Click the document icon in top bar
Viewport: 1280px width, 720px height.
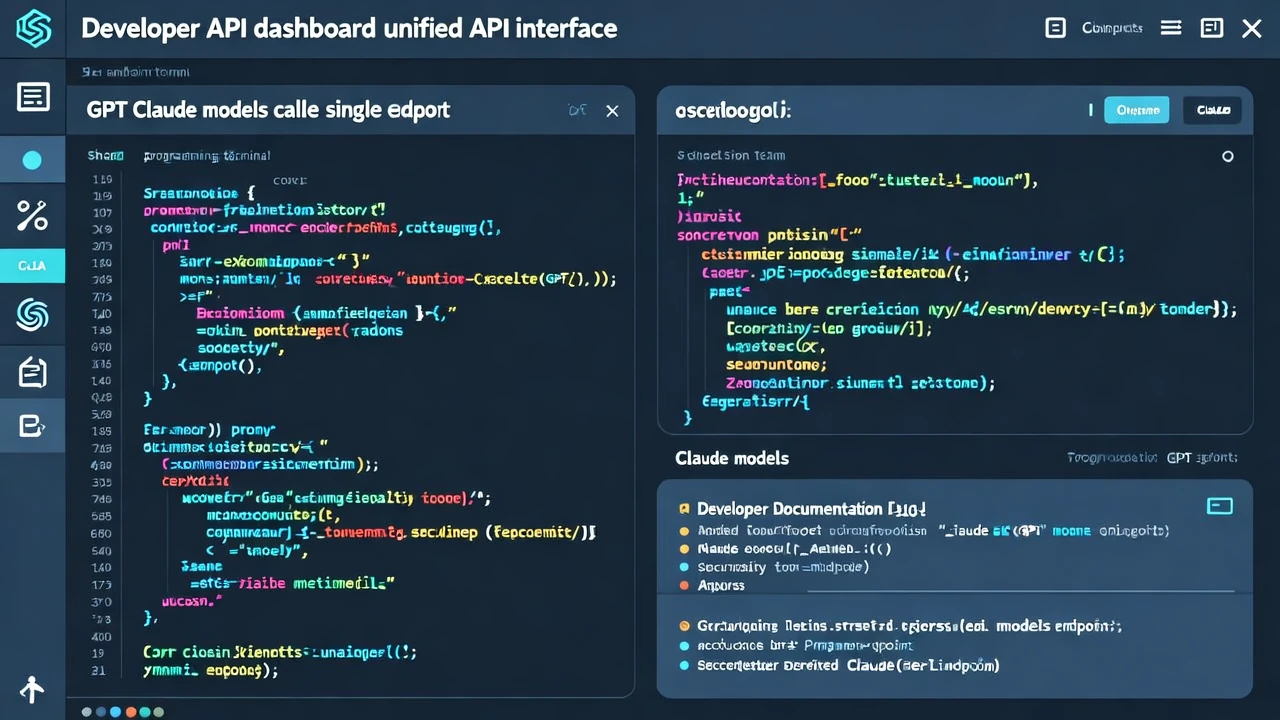(1055, 28)
